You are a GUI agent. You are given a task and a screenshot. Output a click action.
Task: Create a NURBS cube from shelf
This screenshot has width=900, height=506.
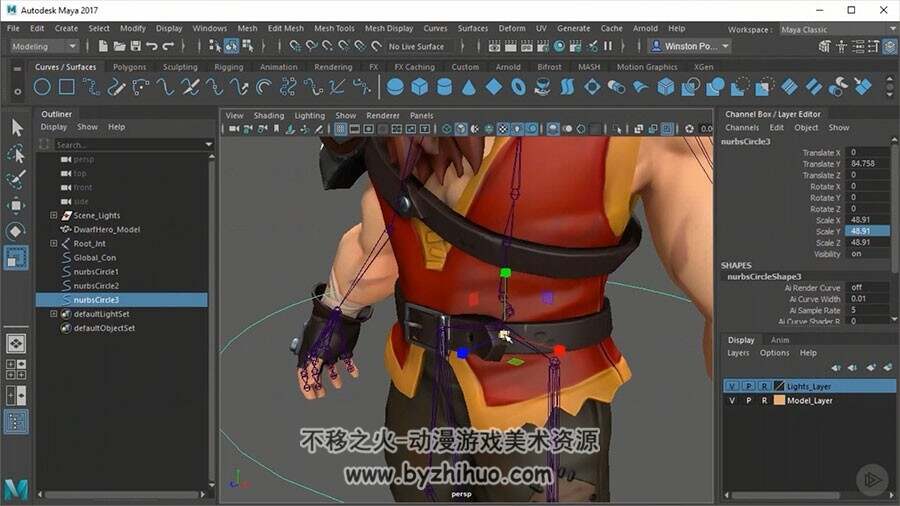tap(420, 87)
